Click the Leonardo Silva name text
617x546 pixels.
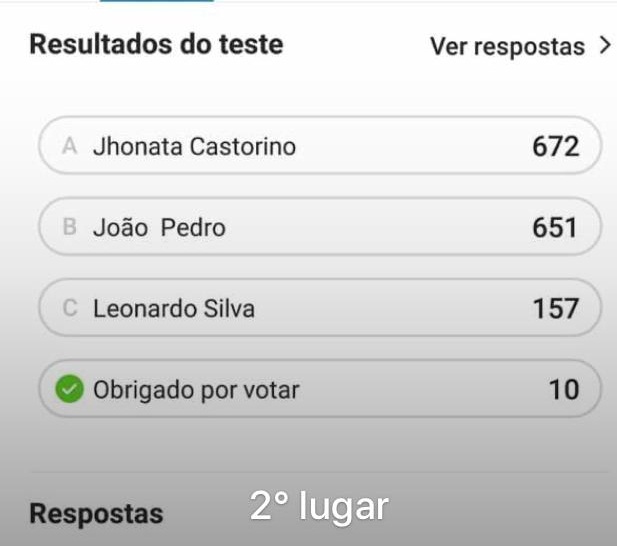pos(174,308)
